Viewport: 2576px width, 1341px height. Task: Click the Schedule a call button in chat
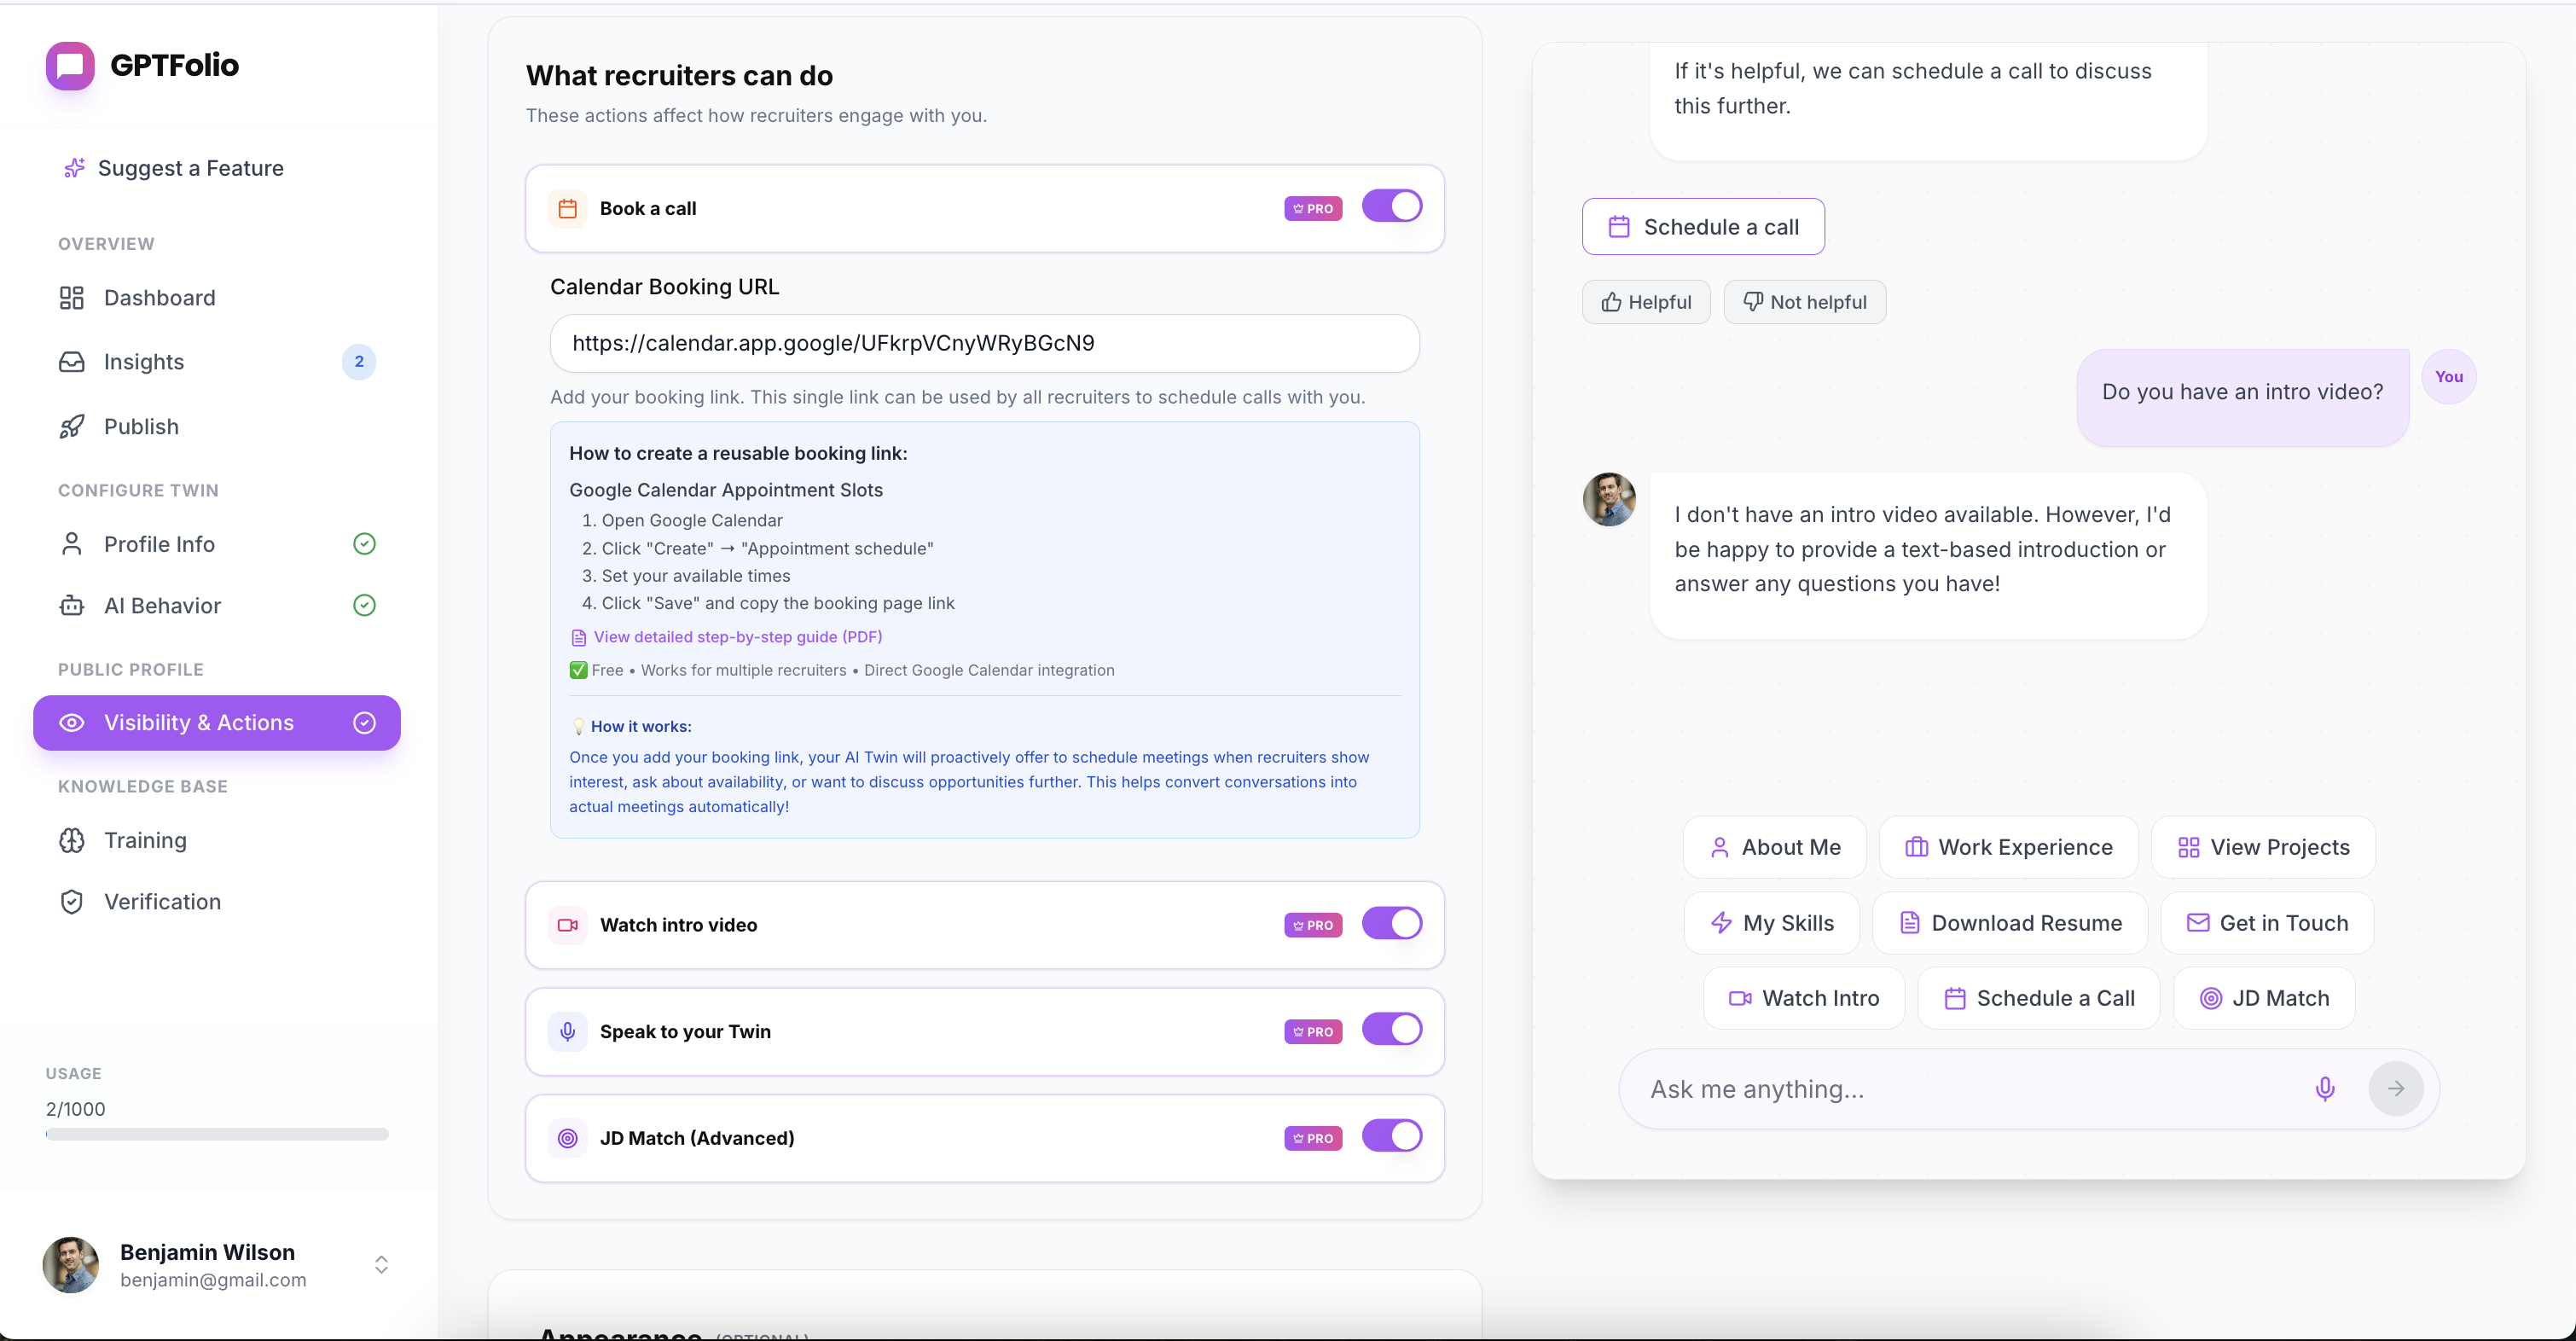click(x=1703, y=227)
